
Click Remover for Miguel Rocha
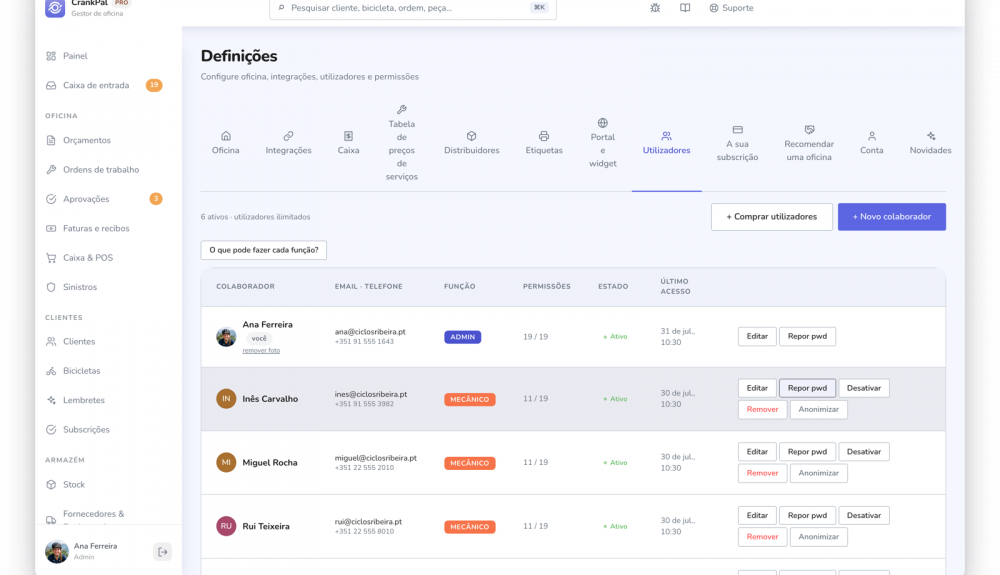[762, 473]
